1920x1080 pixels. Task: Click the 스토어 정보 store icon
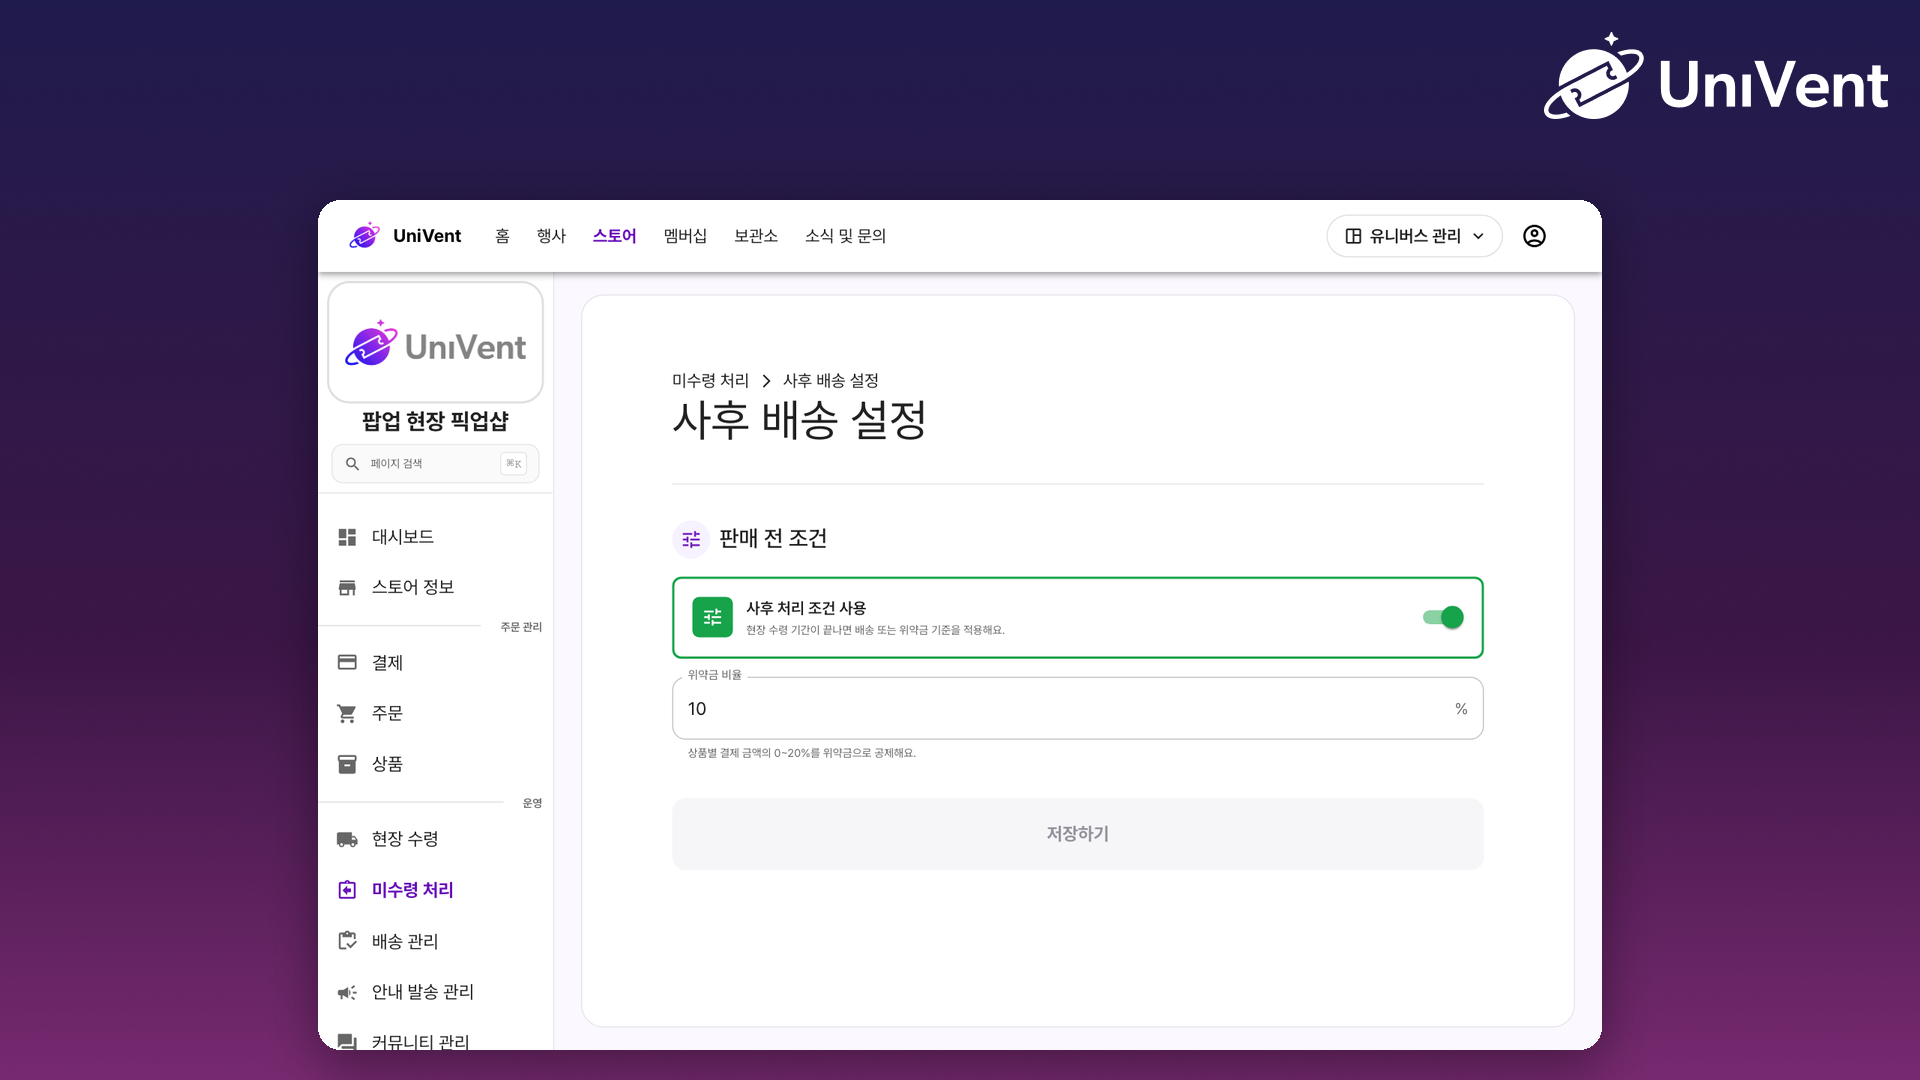coord(347,587)
